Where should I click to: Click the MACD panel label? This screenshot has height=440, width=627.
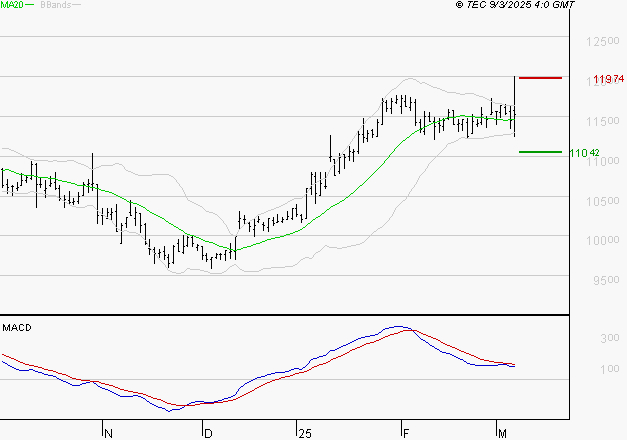17,328
